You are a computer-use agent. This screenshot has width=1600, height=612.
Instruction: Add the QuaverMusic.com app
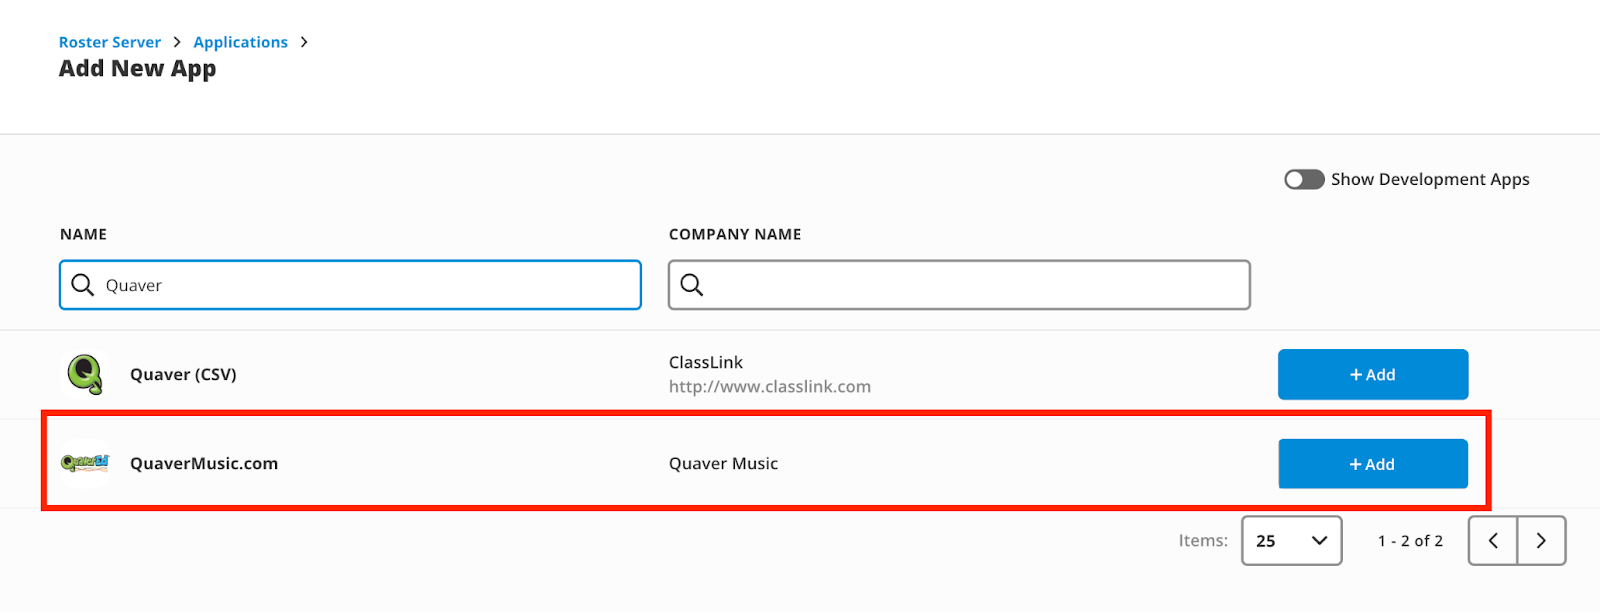pyautogui.click(x=1373, y=464)
